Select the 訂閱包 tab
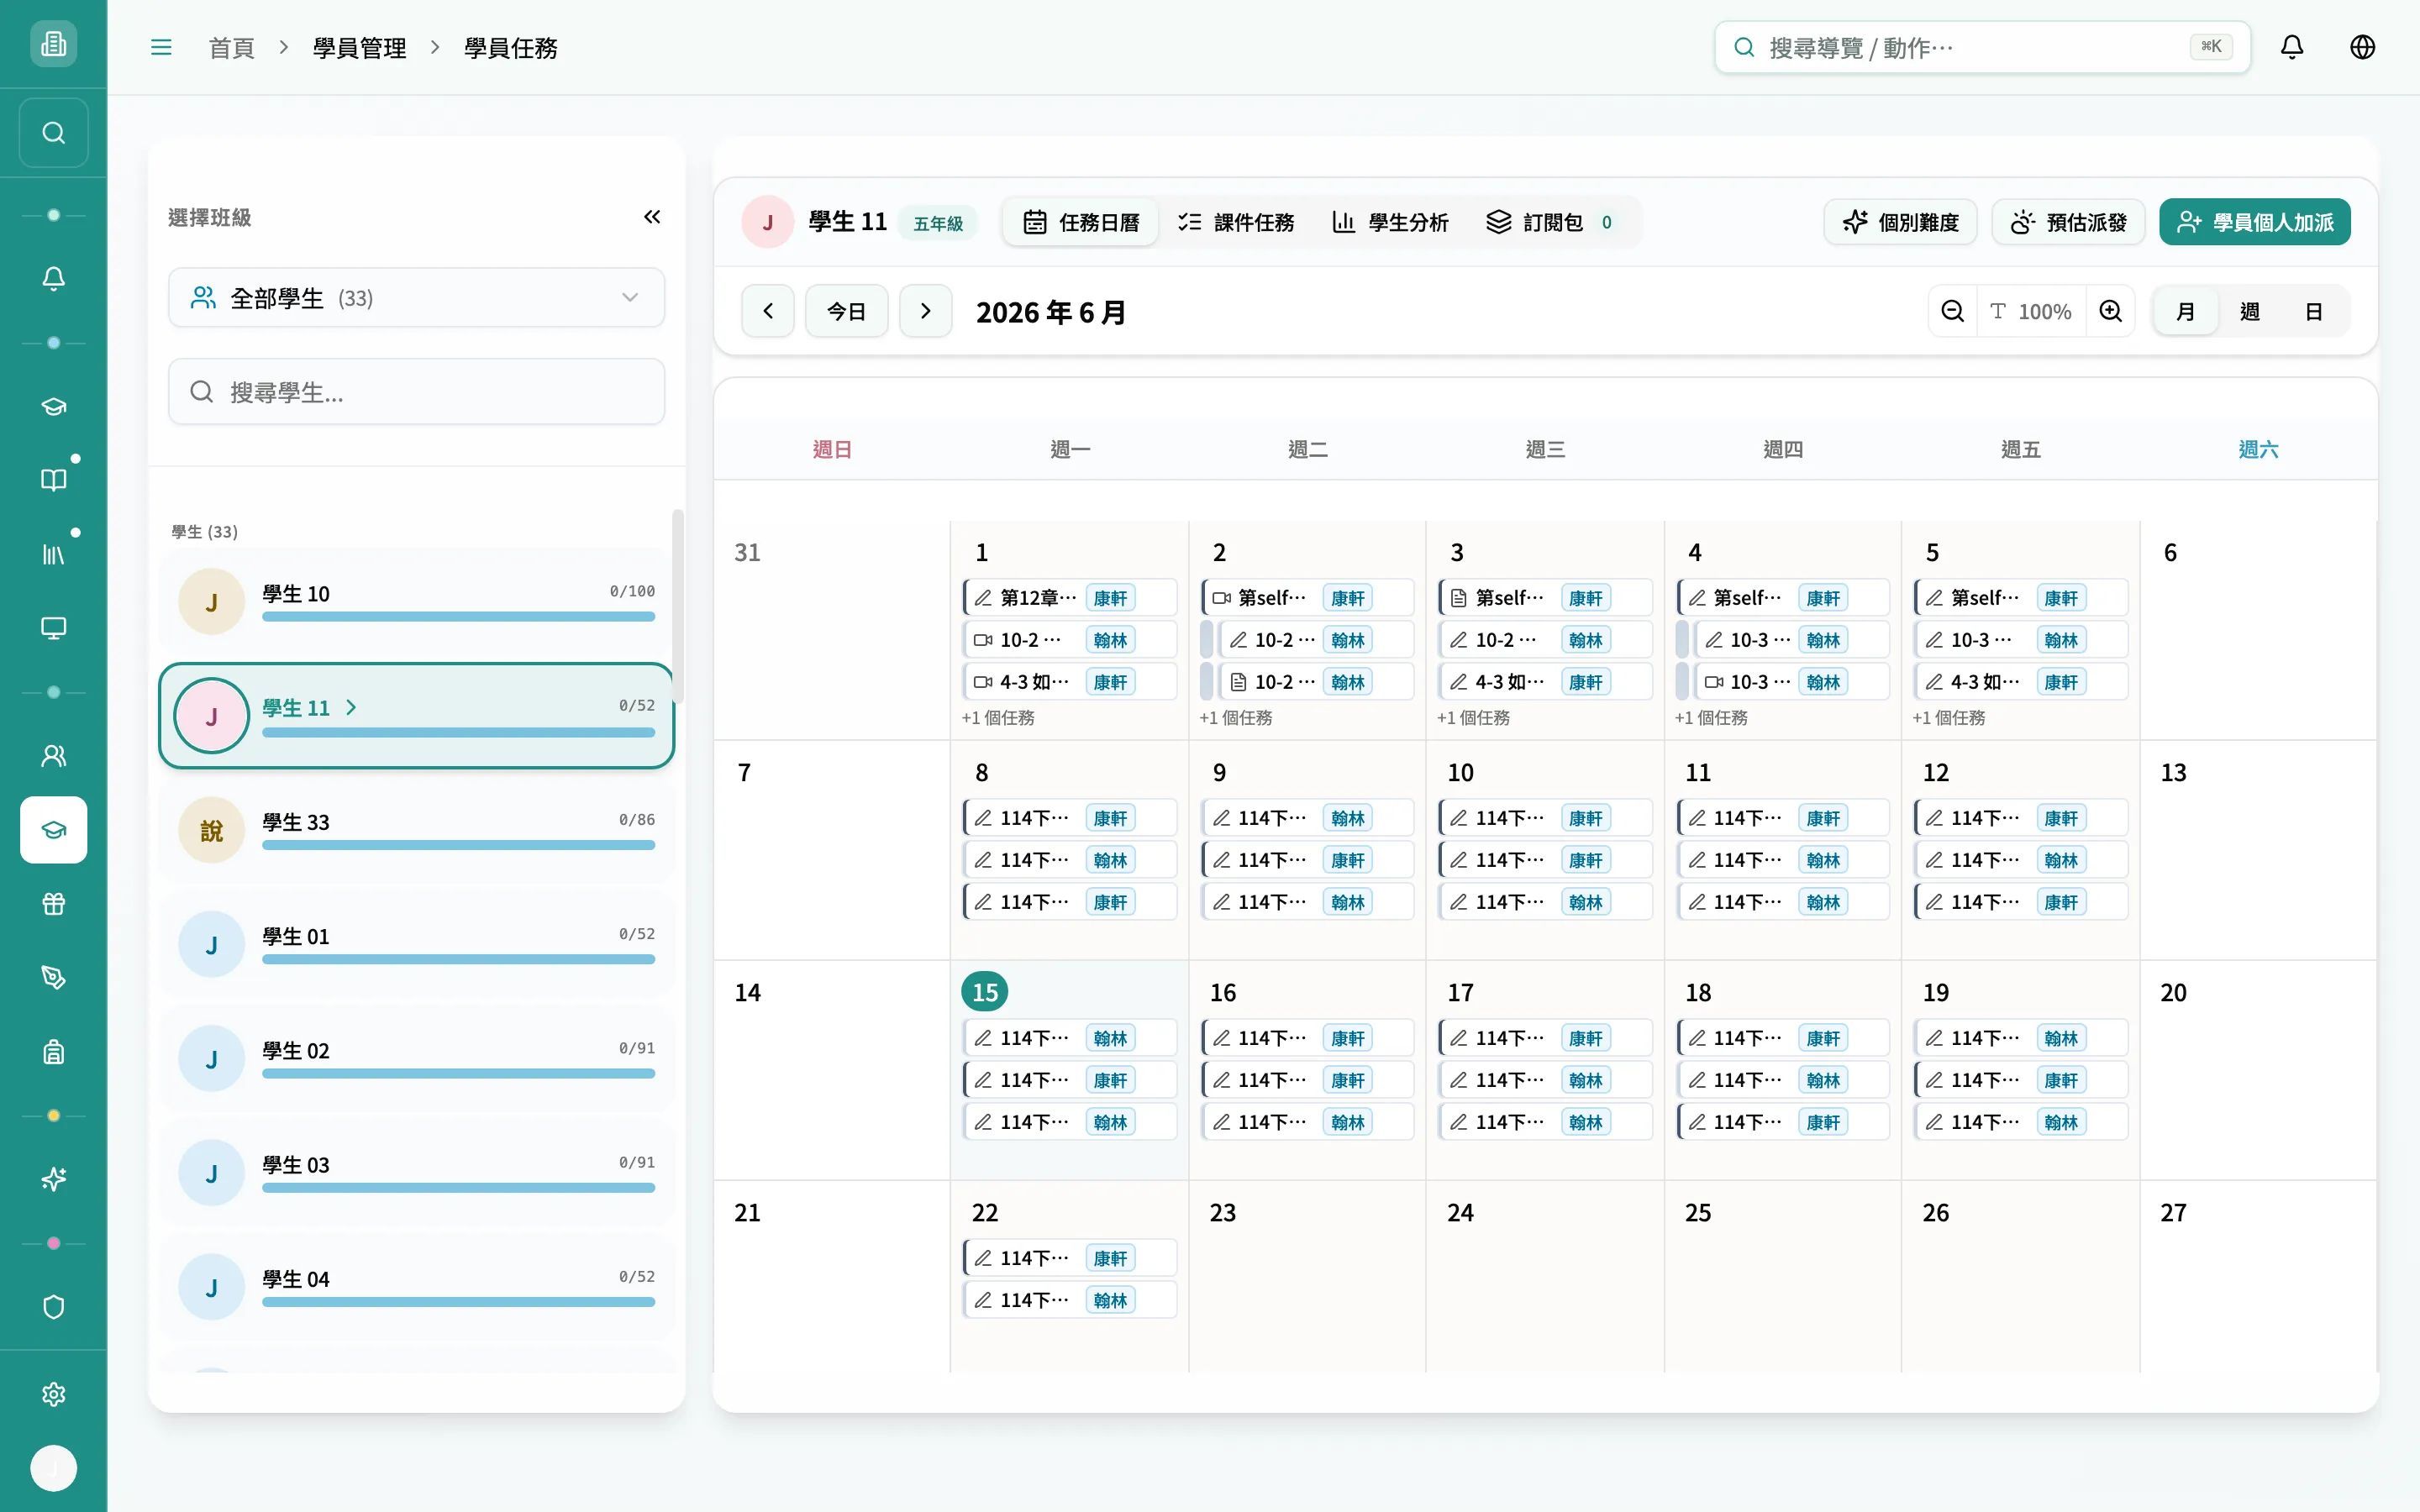 point(1550,222)
